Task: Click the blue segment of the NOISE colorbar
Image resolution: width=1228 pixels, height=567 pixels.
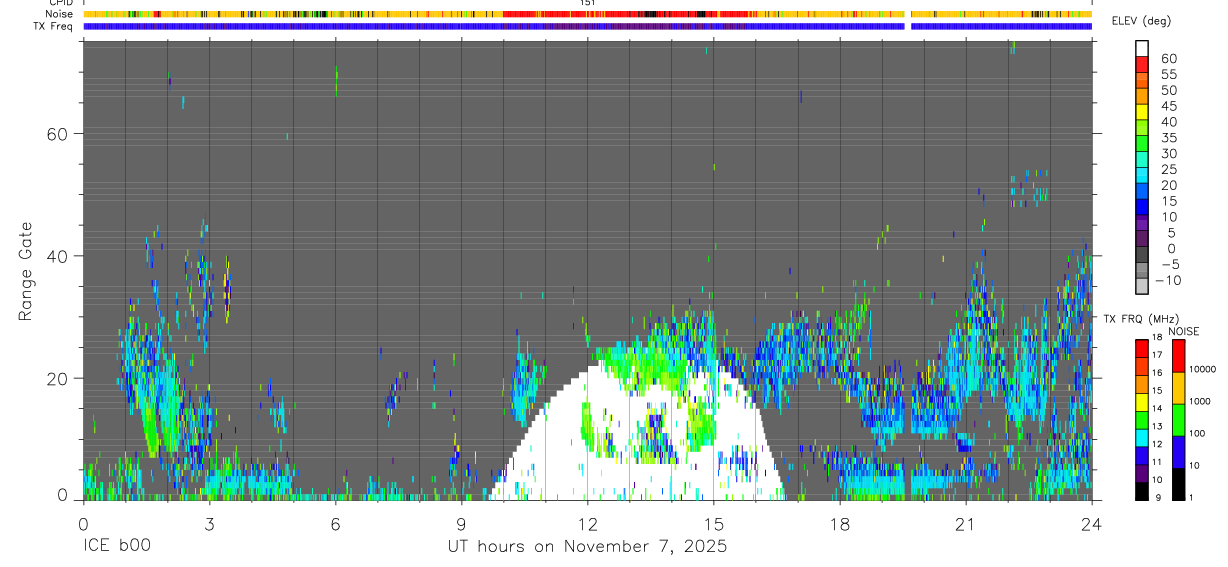Action: coord(1179,452)
